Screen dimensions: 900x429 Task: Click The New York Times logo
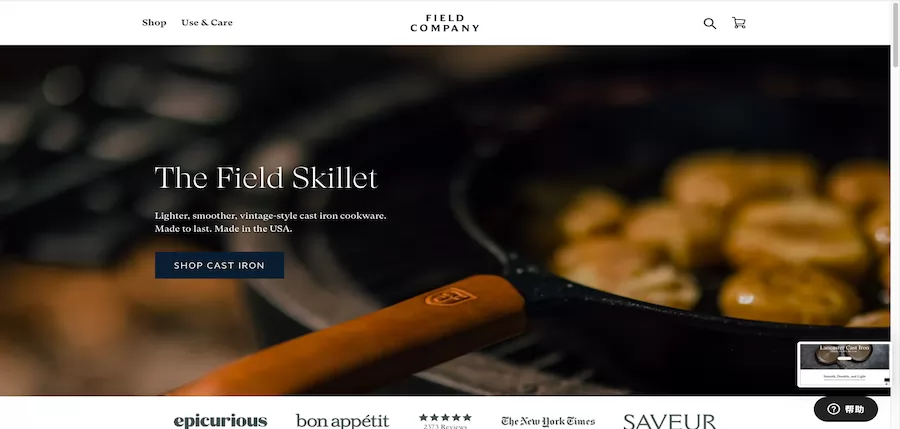(548, 422)
